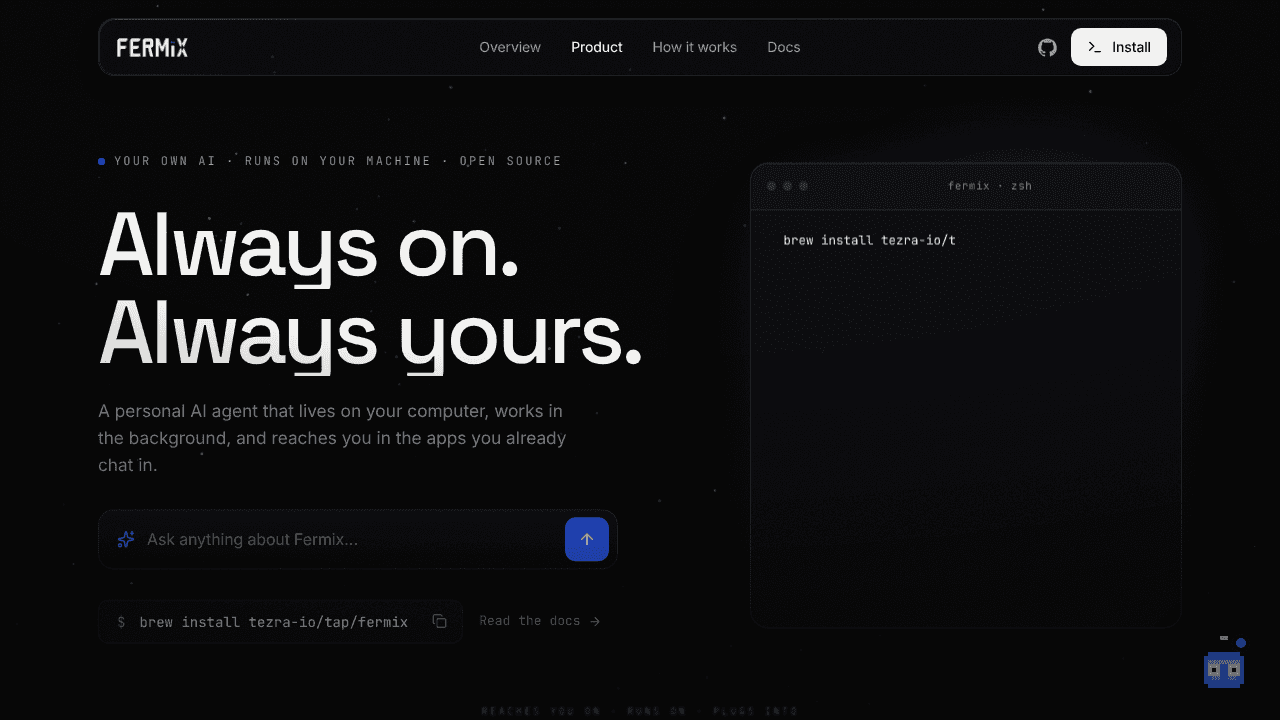This screenshot has width=1280, height=720.
Task: Submit question with the blue arrow button
Action: click(587, 539)
